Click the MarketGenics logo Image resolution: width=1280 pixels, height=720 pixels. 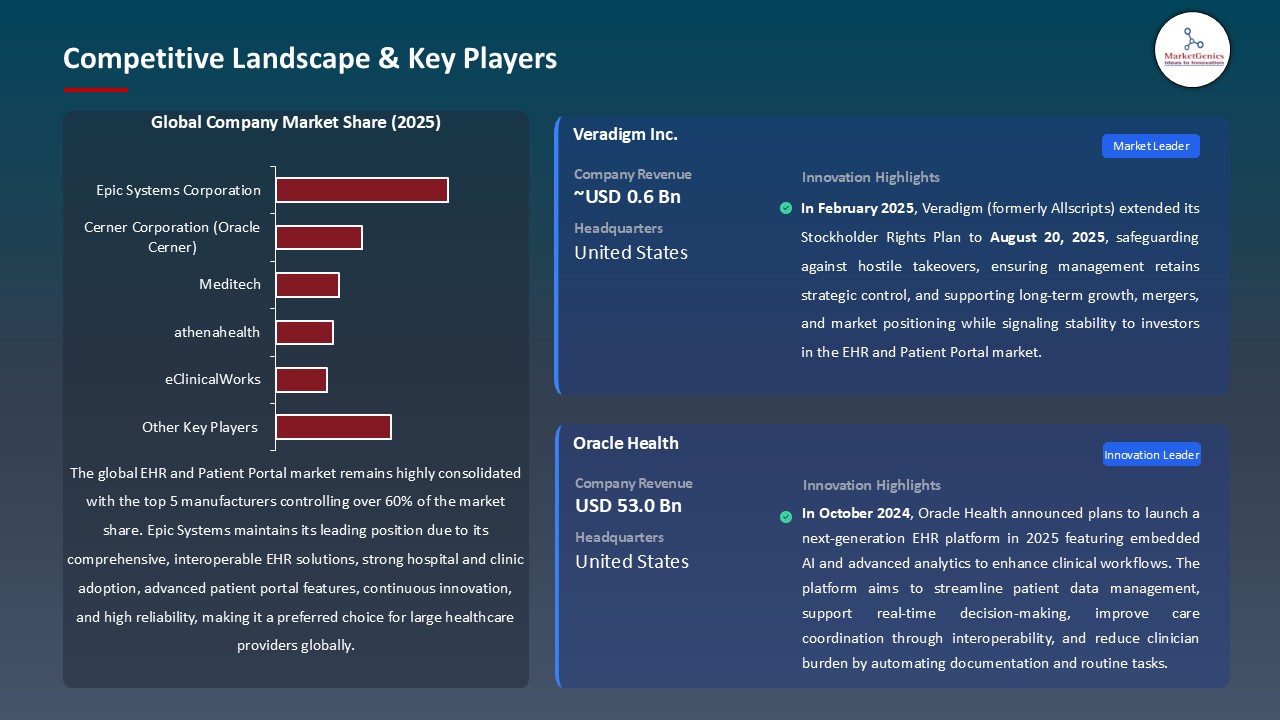[1192, 49]
